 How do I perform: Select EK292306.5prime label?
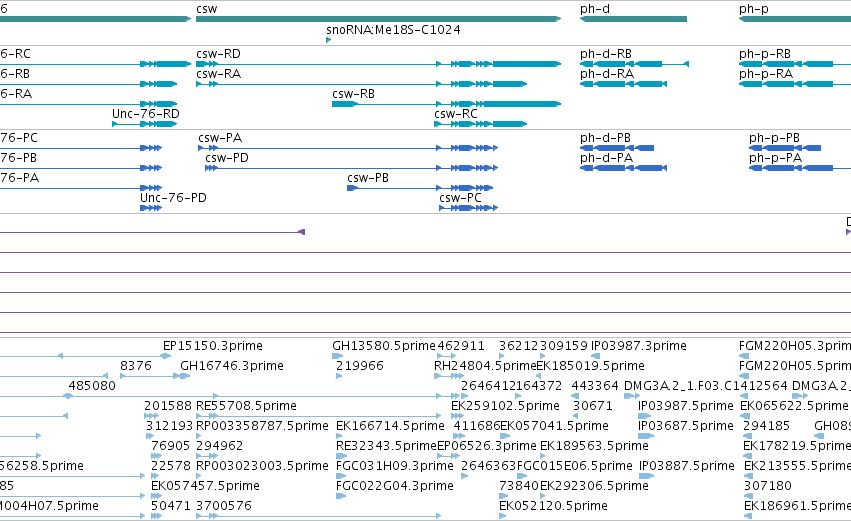point(594,486)
